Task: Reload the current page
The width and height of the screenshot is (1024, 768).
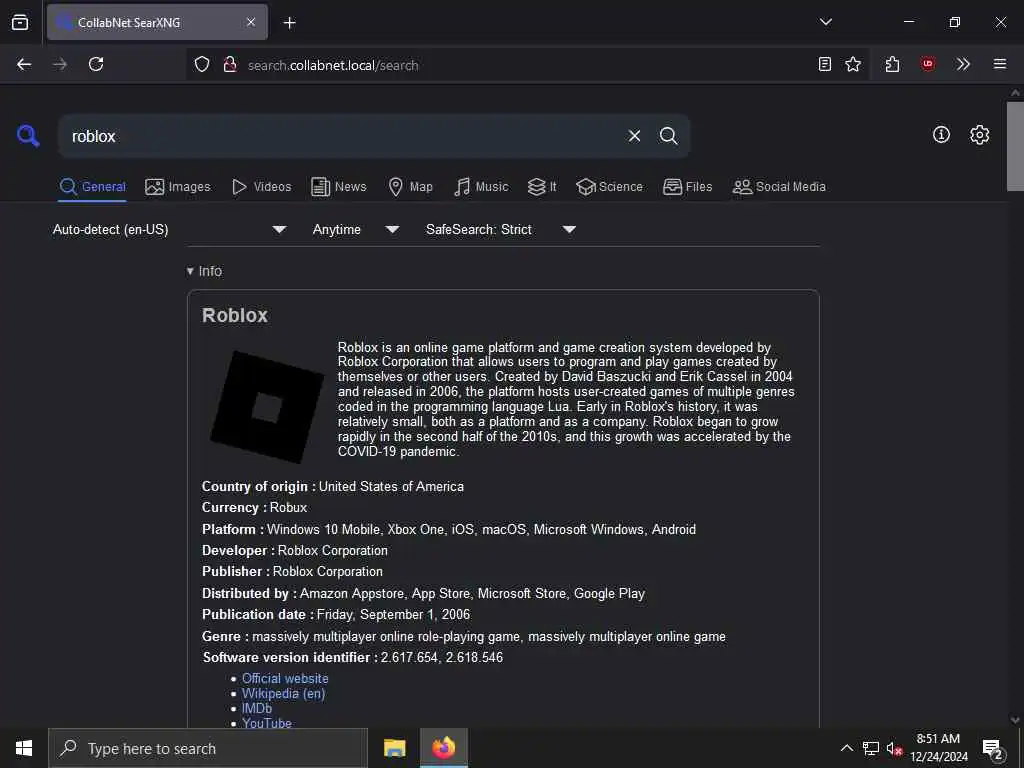Action: point(96,64)
